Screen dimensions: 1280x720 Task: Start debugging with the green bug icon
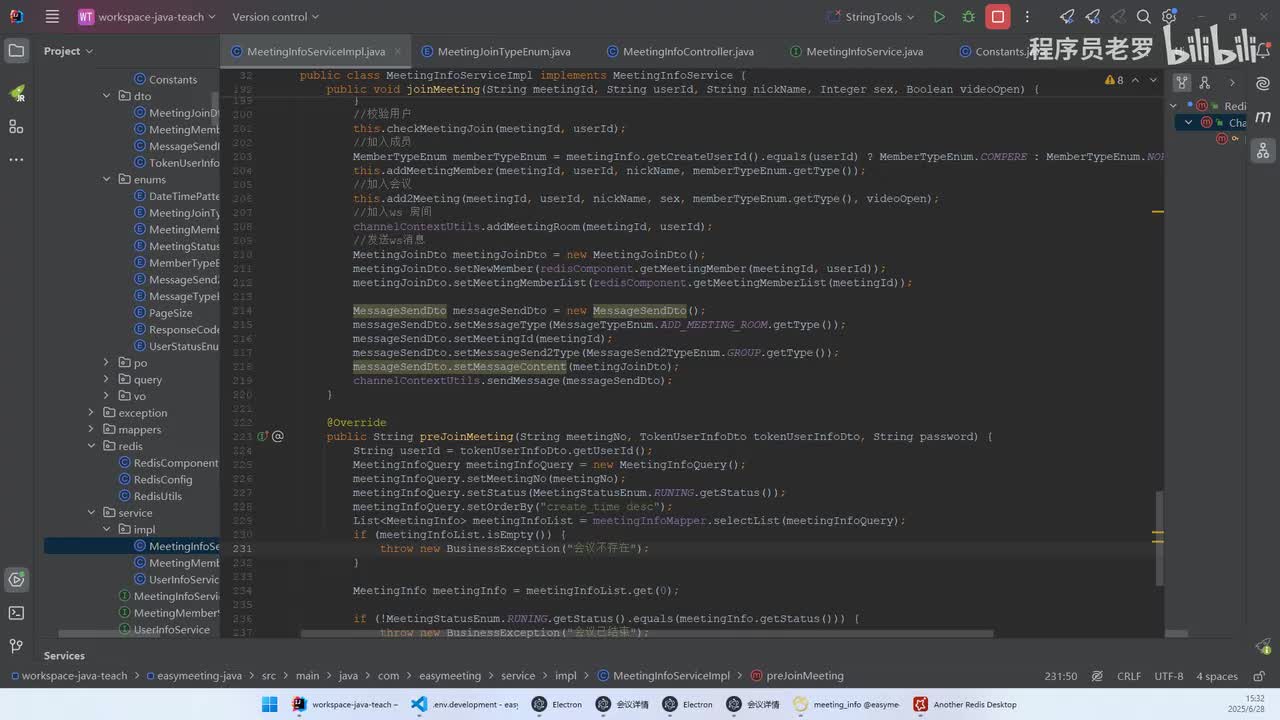pos(968,17)
